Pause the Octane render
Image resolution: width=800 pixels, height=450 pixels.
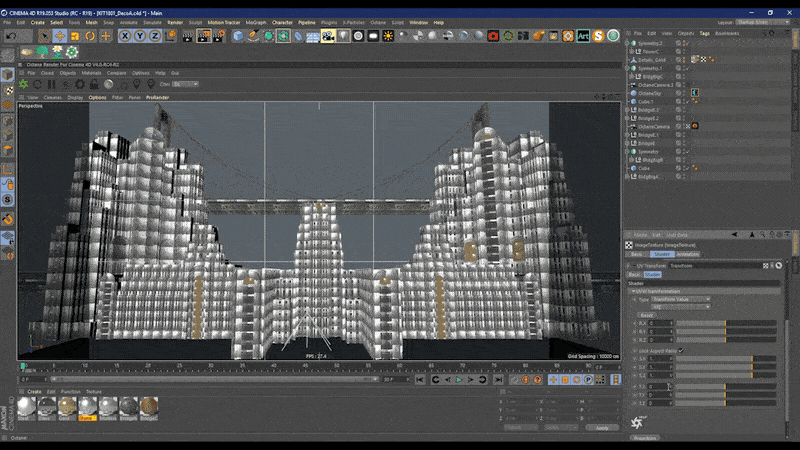pyautogui.click(x=52, y=84)
